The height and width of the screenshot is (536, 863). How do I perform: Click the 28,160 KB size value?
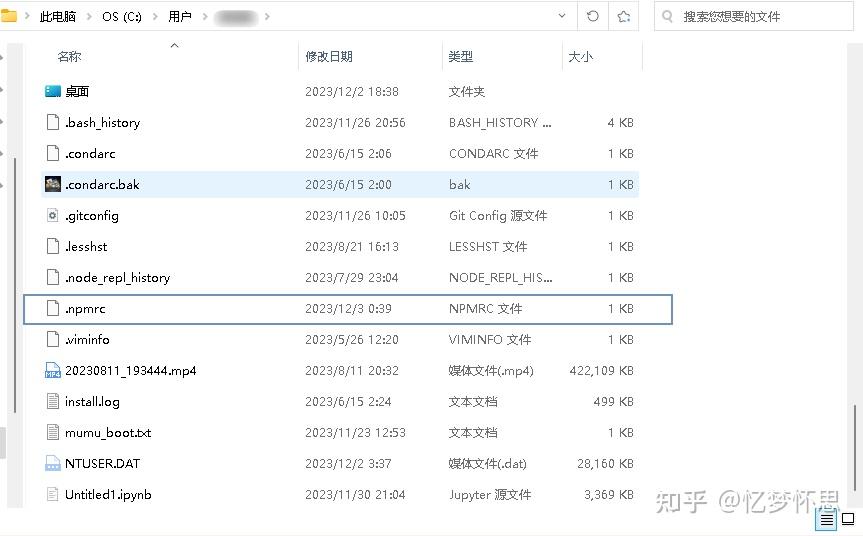(x=605, y=463)
